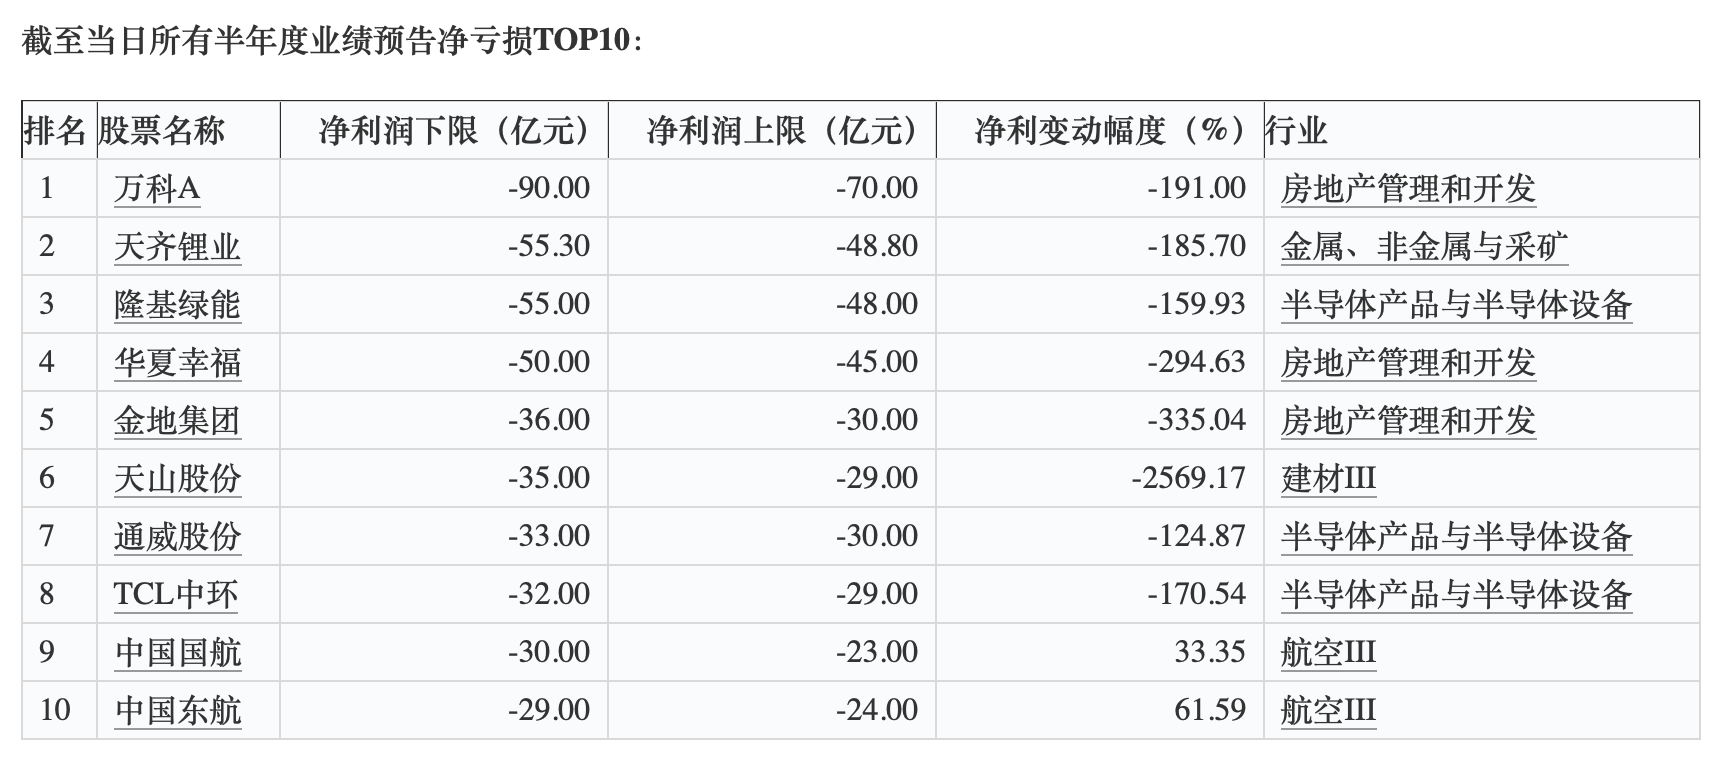Viewport: 1714px width, 770px height.
Task: Open 半导体产品与半导体设备 industry link for 隆基绿能
Action: tap(1456, 304)
